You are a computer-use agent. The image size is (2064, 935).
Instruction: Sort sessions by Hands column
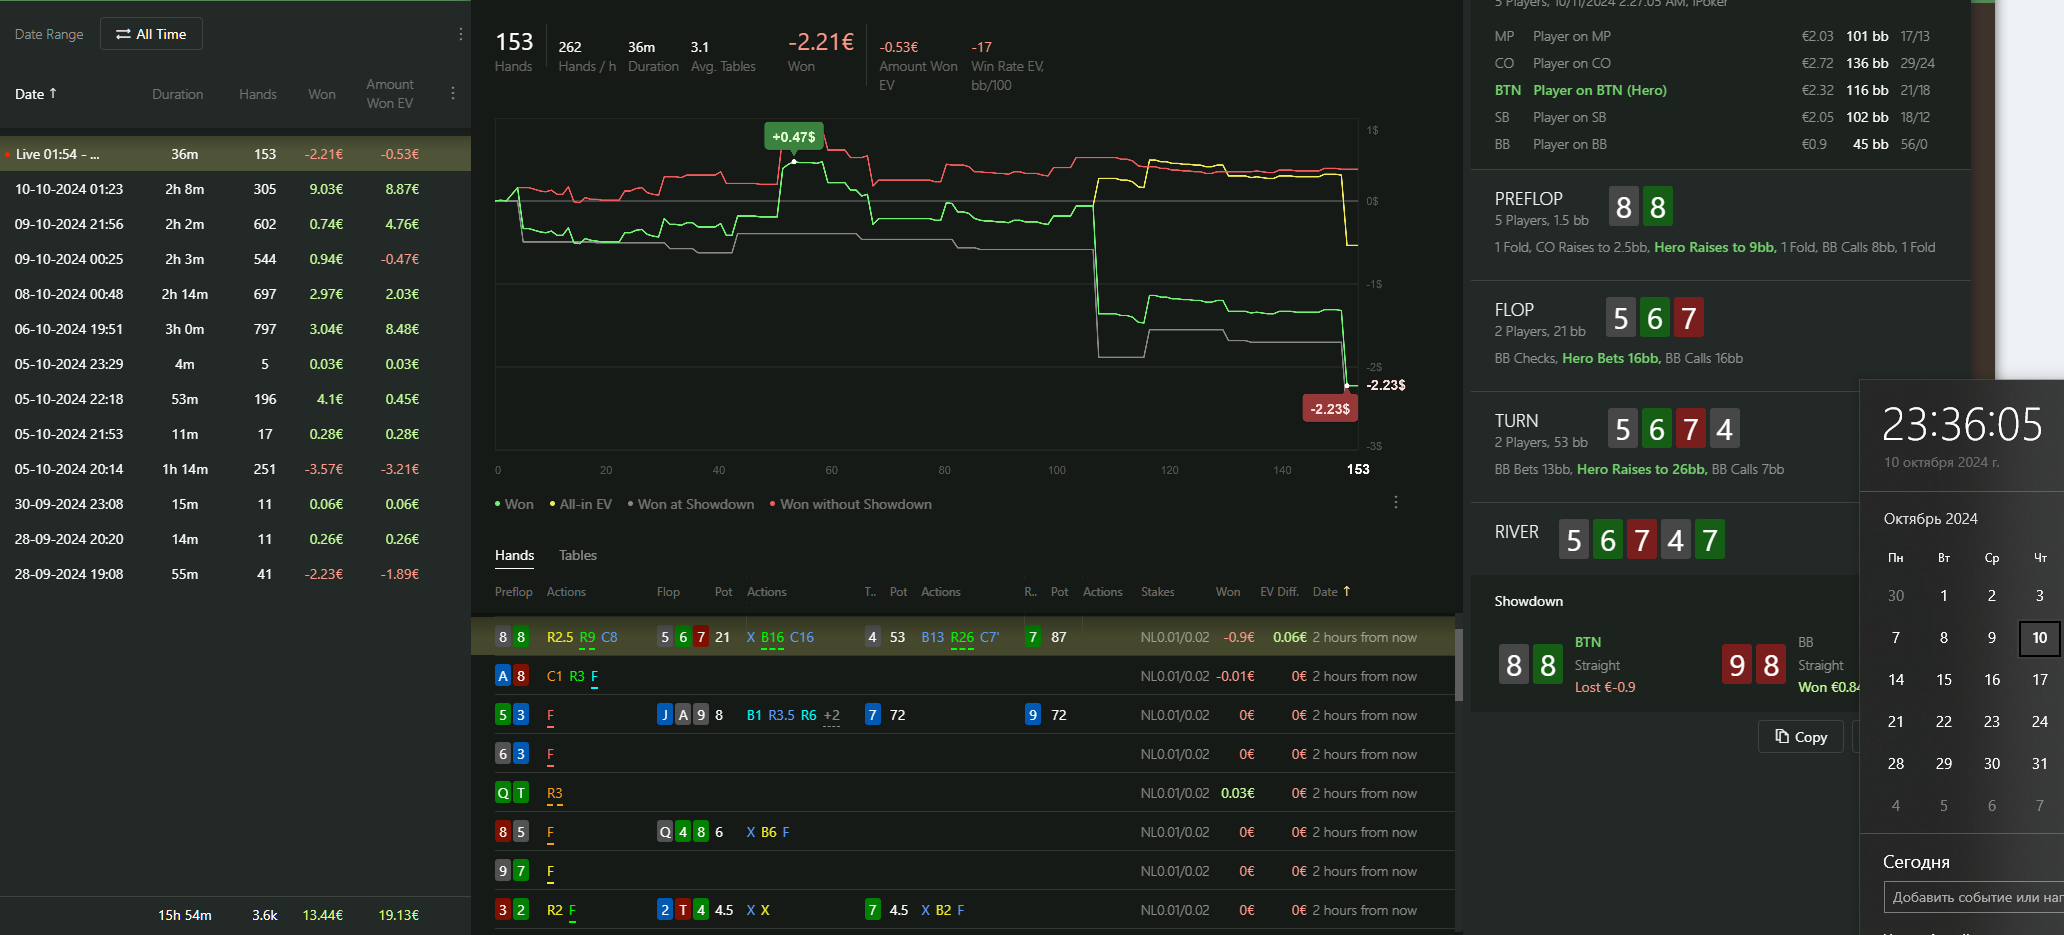click(258, 94)
